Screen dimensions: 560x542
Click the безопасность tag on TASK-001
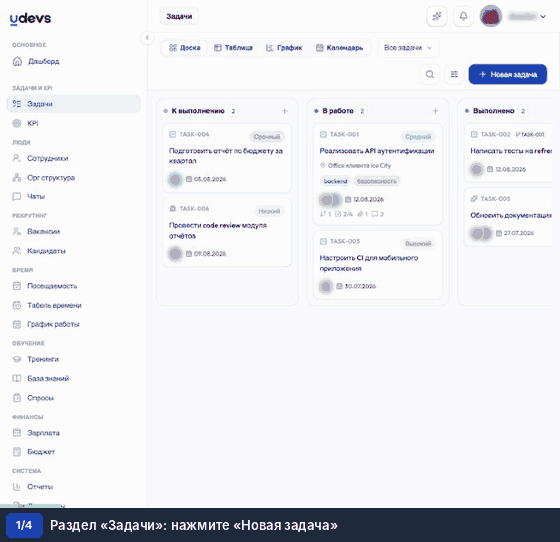point(377,181)
